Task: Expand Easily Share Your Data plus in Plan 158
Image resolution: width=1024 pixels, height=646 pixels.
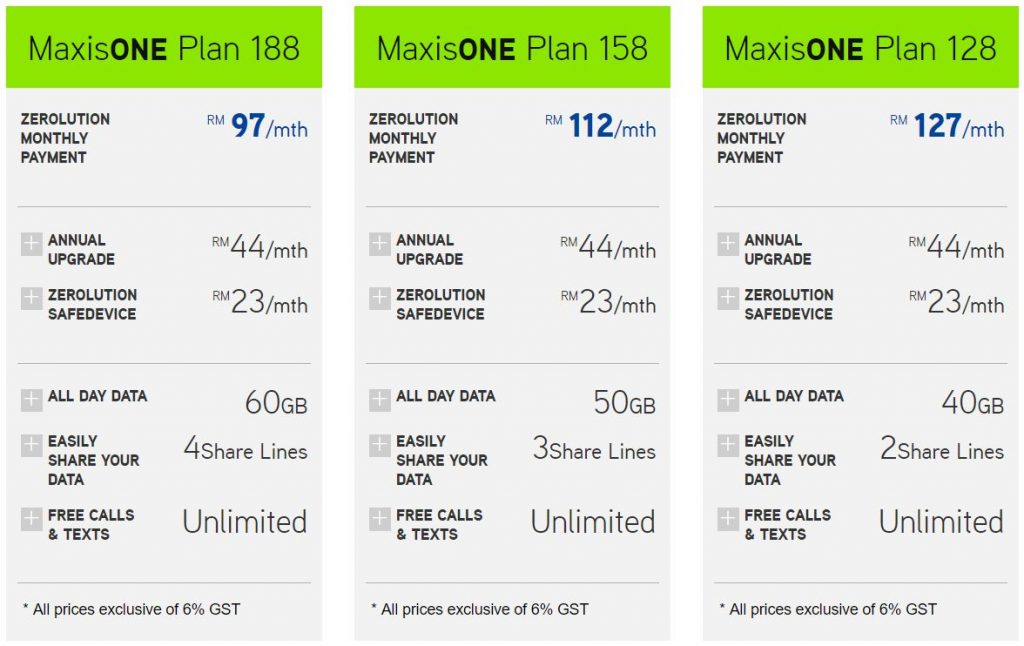Action: click(x=379, y=445)
